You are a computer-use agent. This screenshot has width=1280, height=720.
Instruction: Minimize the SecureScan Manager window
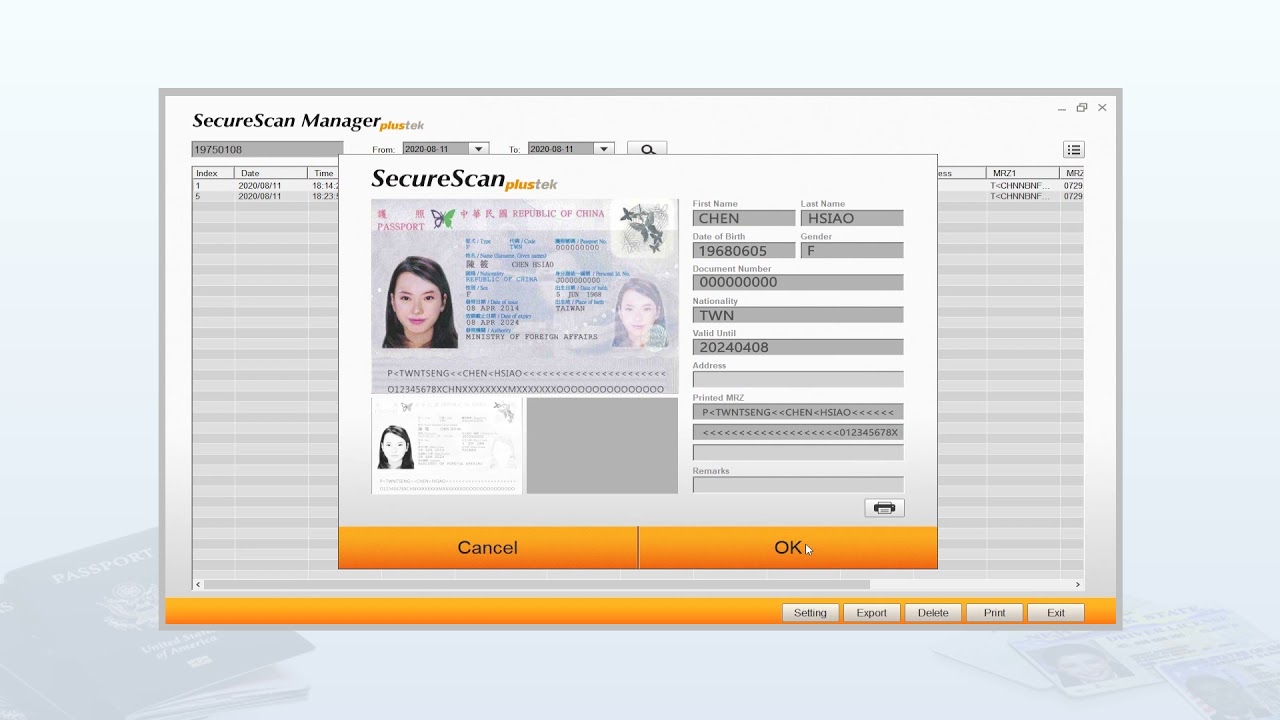tap(1062, 108)
